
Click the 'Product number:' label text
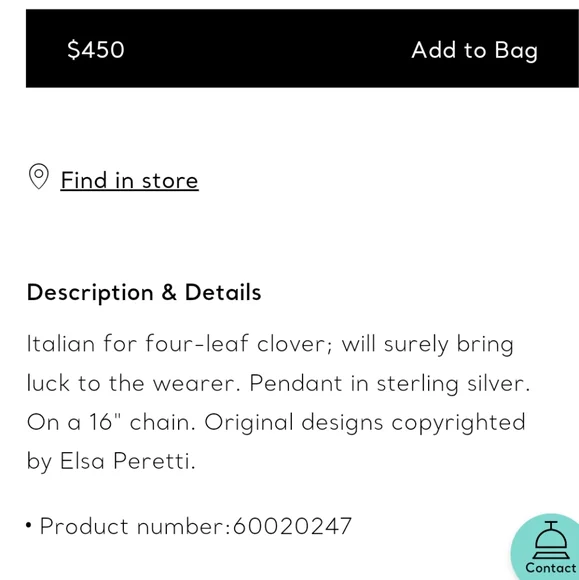pyautogui.click(x=135, y=526)
